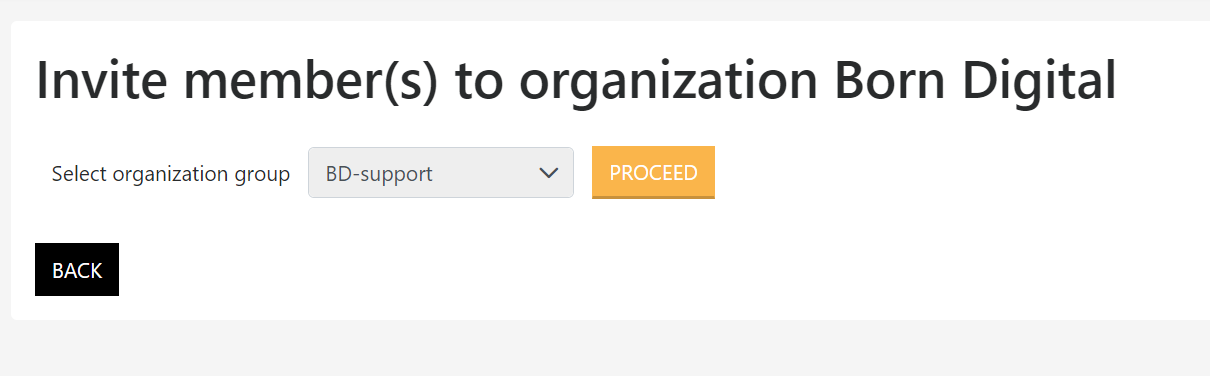Click the white BACK text on the black button
The height and width of the screenshot is (376, 1210).
[x=77, y=271]
